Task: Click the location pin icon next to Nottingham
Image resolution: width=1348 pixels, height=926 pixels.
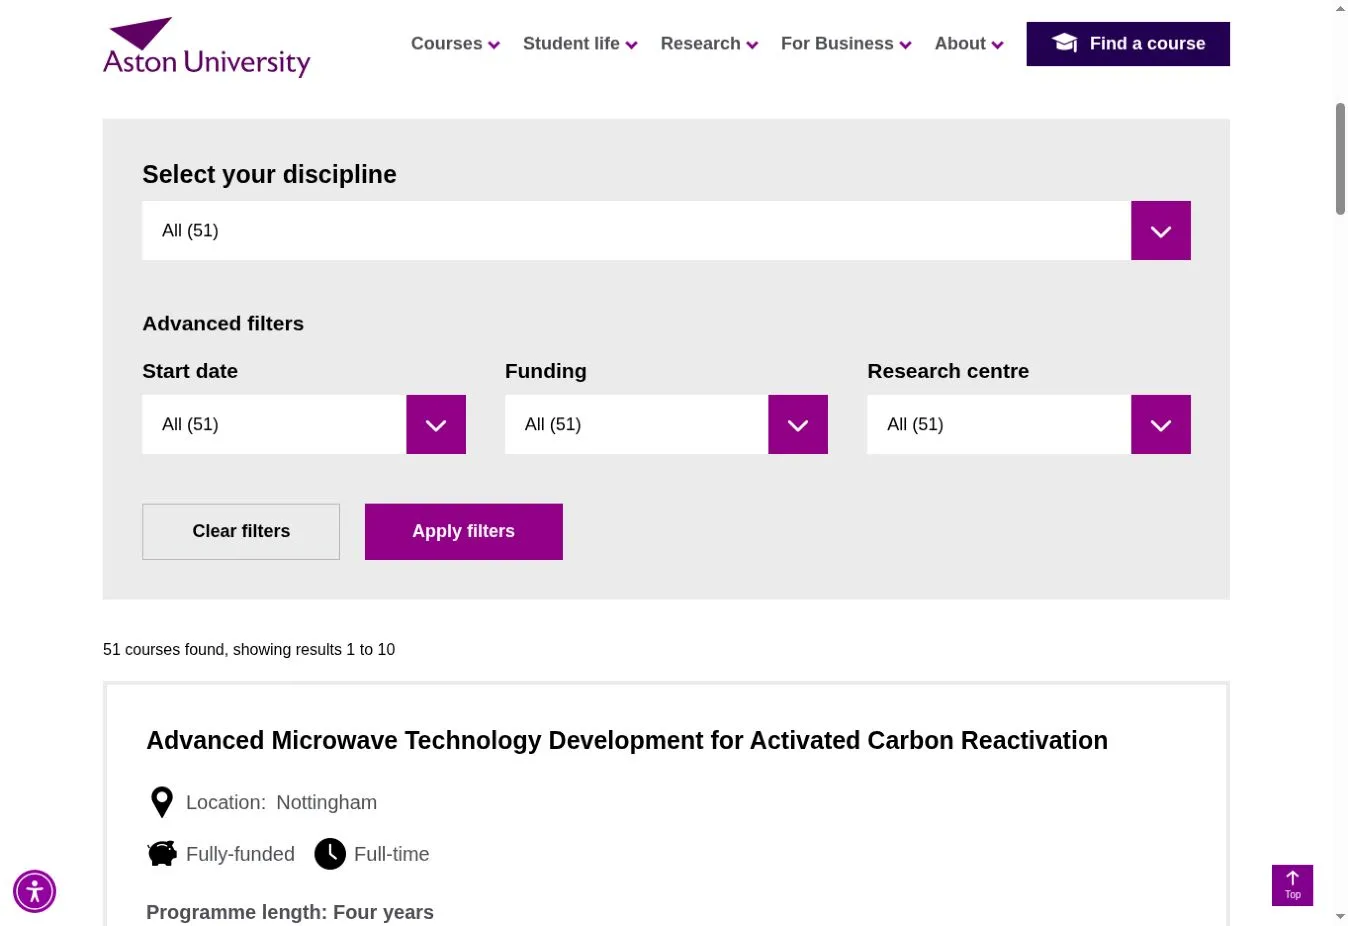Action: click(x=162, y=802)
